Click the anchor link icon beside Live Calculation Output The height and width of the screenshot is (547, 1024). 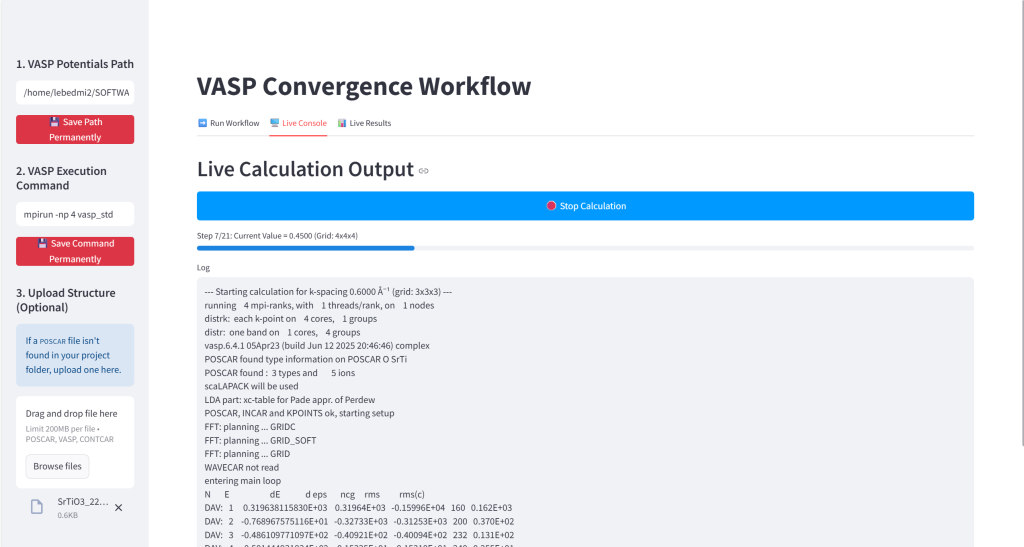click(424, 171)
